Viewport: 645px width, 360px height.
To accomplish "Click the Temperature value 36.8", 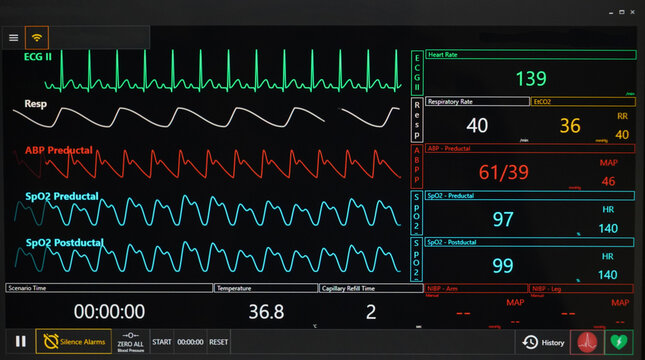I will tap(266, 312).
